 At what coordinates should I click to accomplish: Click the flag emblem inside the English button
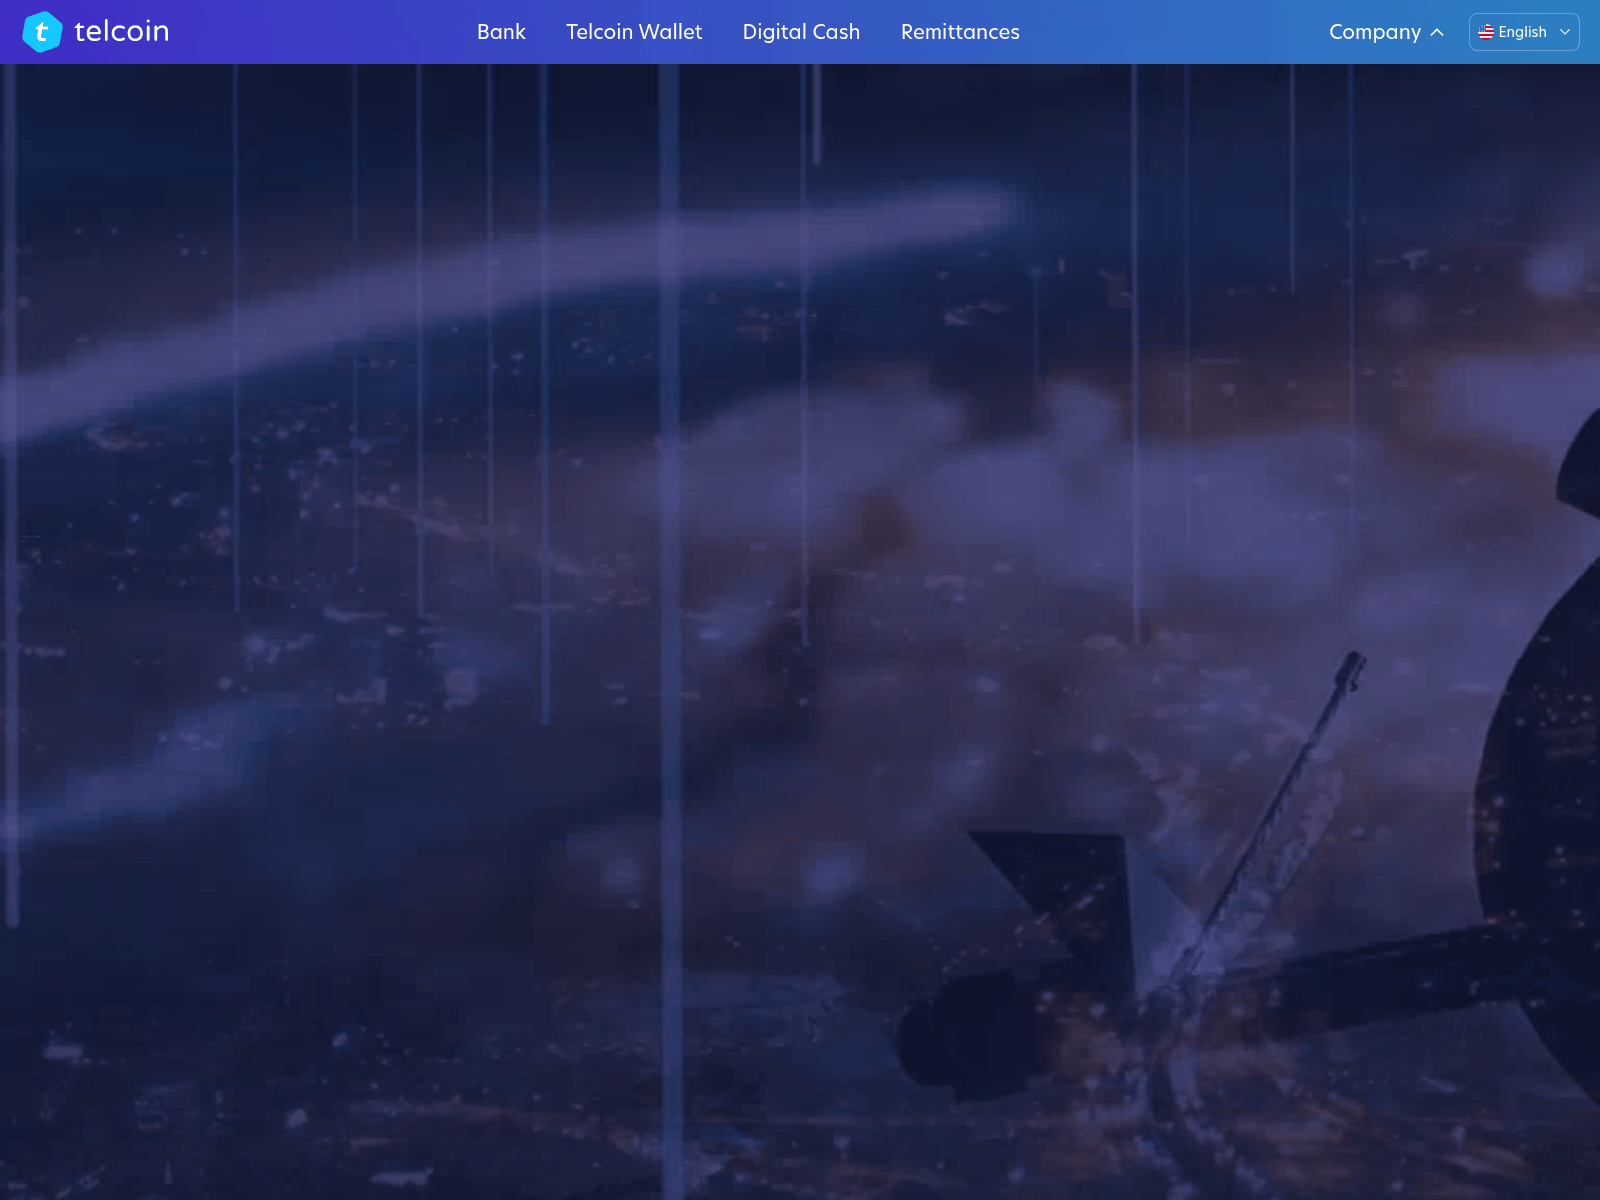1485,31
